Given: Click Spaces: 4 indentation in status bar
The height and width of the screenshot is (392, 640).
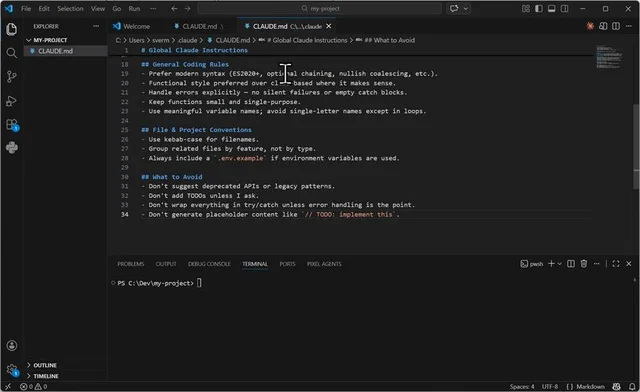Looking at the screenshot, I should (522, 386).
